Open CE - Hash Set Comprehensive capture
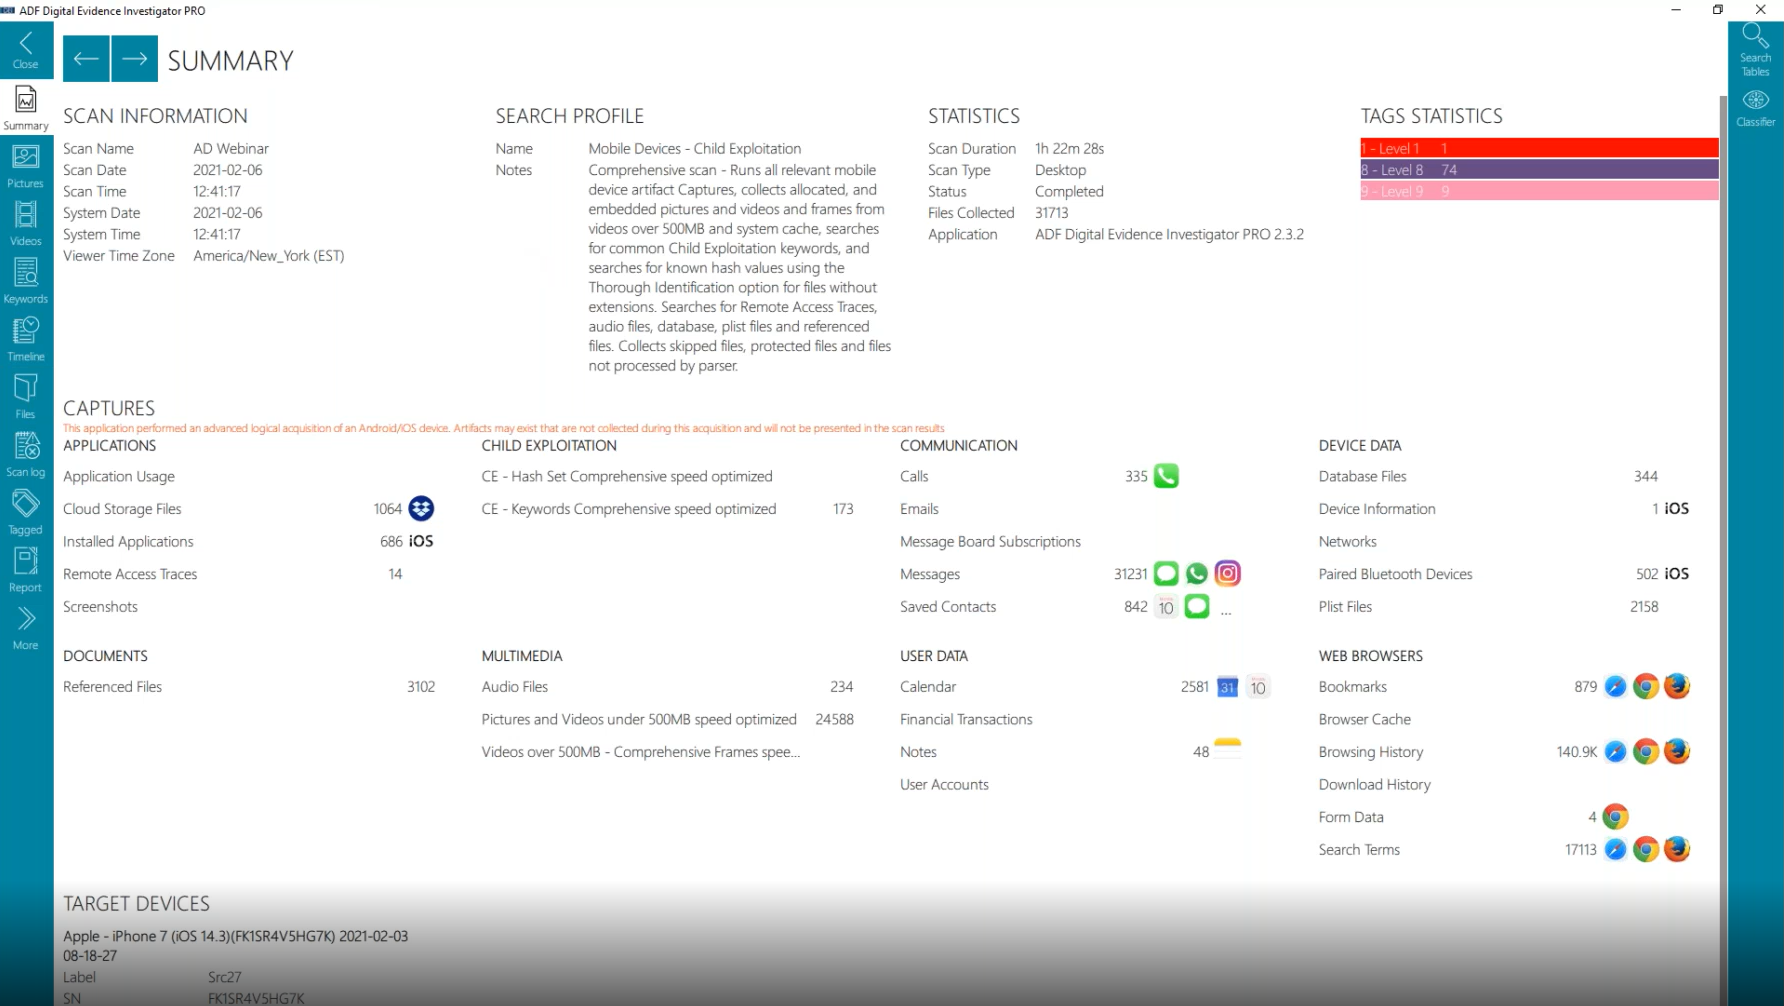Image resolution: width=1784 pixels, height=1006 pixels. [627, 476]
